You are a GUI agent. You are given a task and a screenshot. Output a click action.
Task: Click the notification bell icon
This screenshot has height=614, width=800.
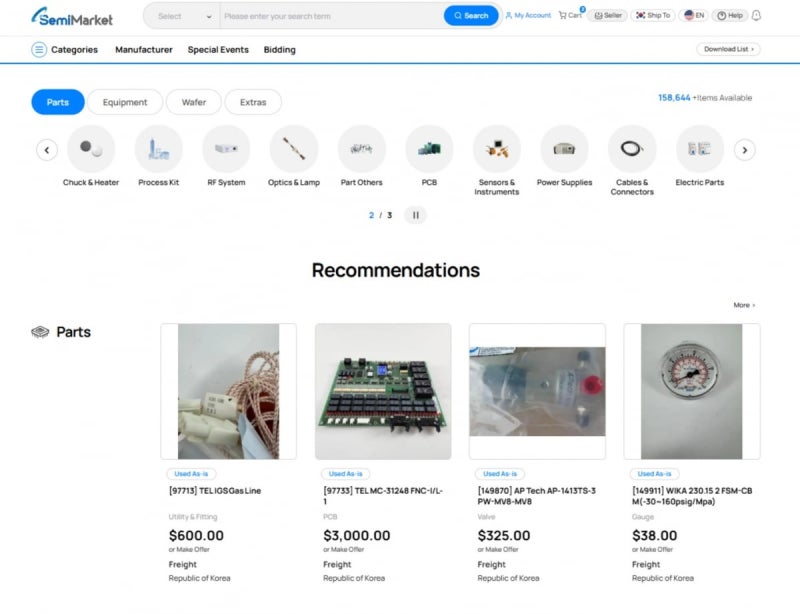[x=756, y=15]
